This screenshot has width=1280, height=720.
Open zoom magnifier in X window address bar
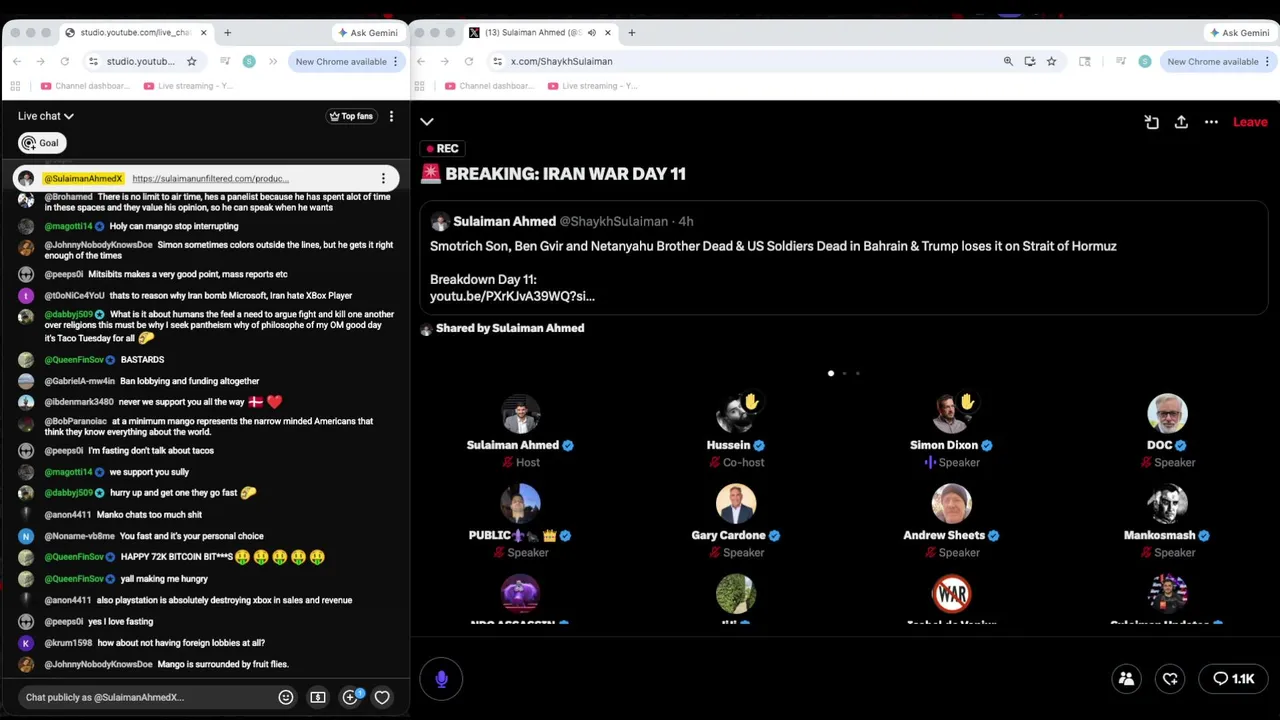[1008, 61]
